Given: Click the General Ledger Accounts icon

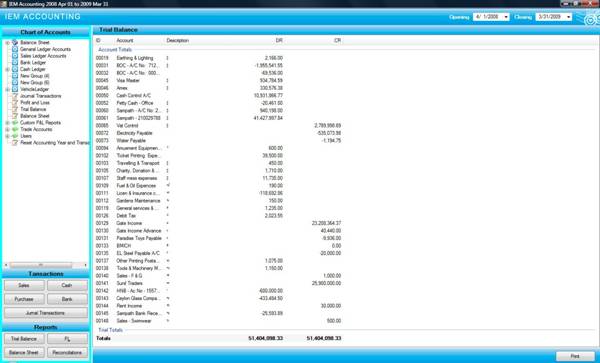Looking at the screenshot, I should point(15,49).
